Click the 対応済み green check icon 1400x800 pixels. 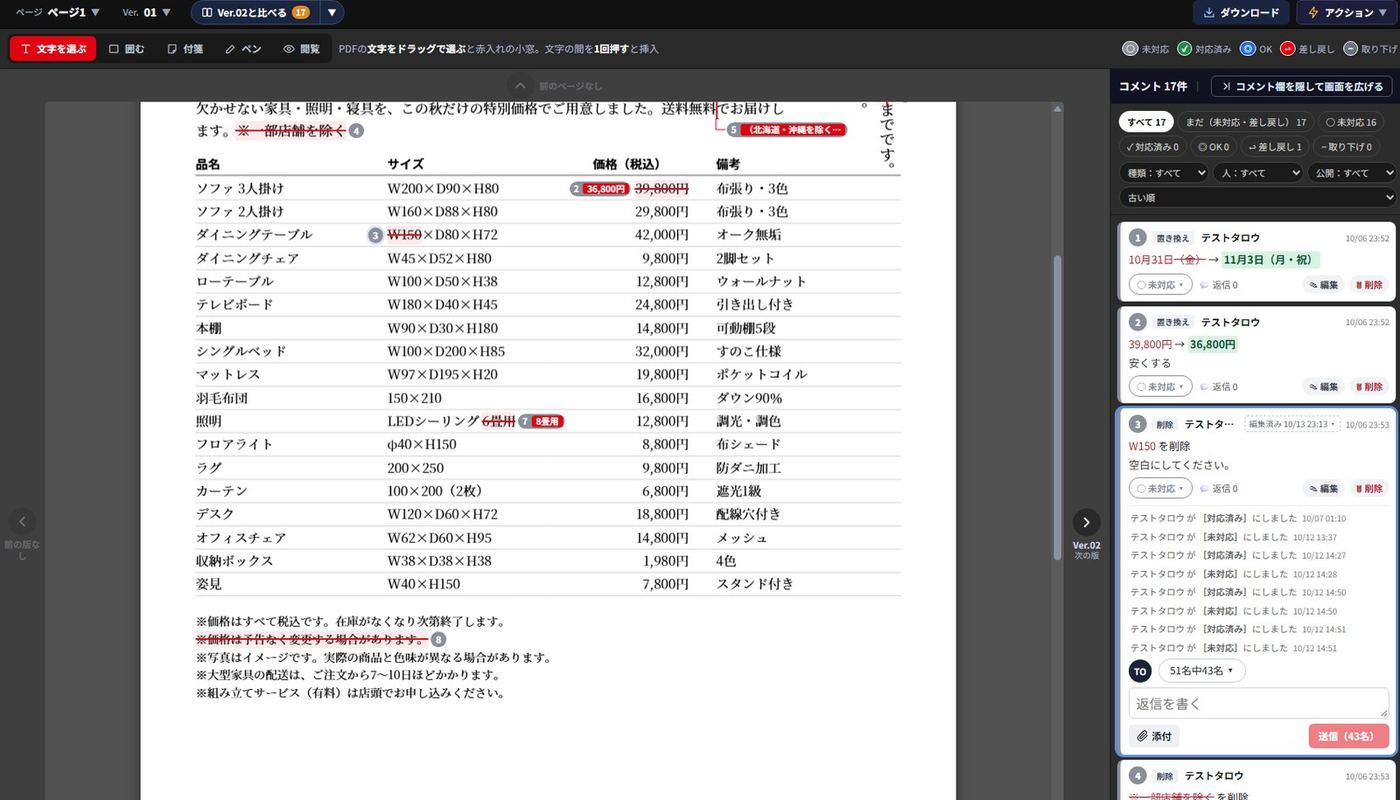pyautogui.click(x=1184, y=48)
